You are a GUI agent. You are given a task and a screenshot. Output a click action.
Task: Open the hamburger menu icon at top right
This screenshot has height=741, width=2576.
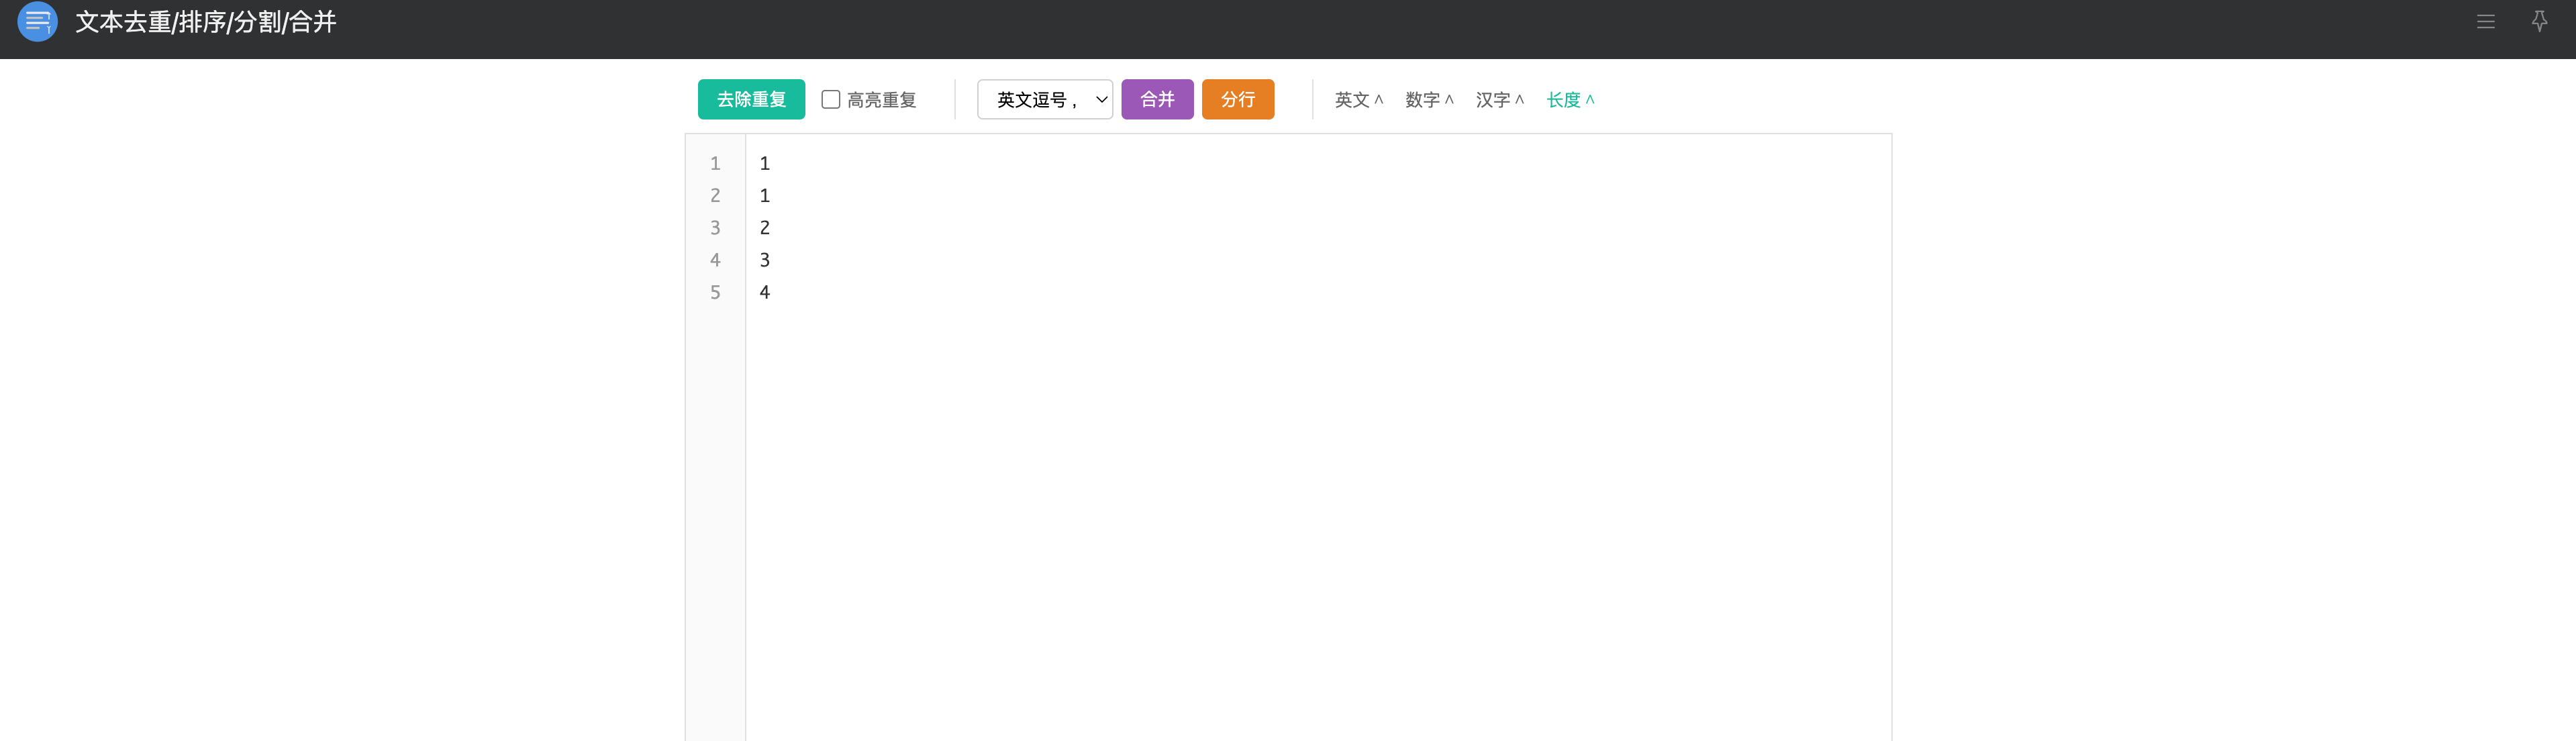pos(2485,21)
